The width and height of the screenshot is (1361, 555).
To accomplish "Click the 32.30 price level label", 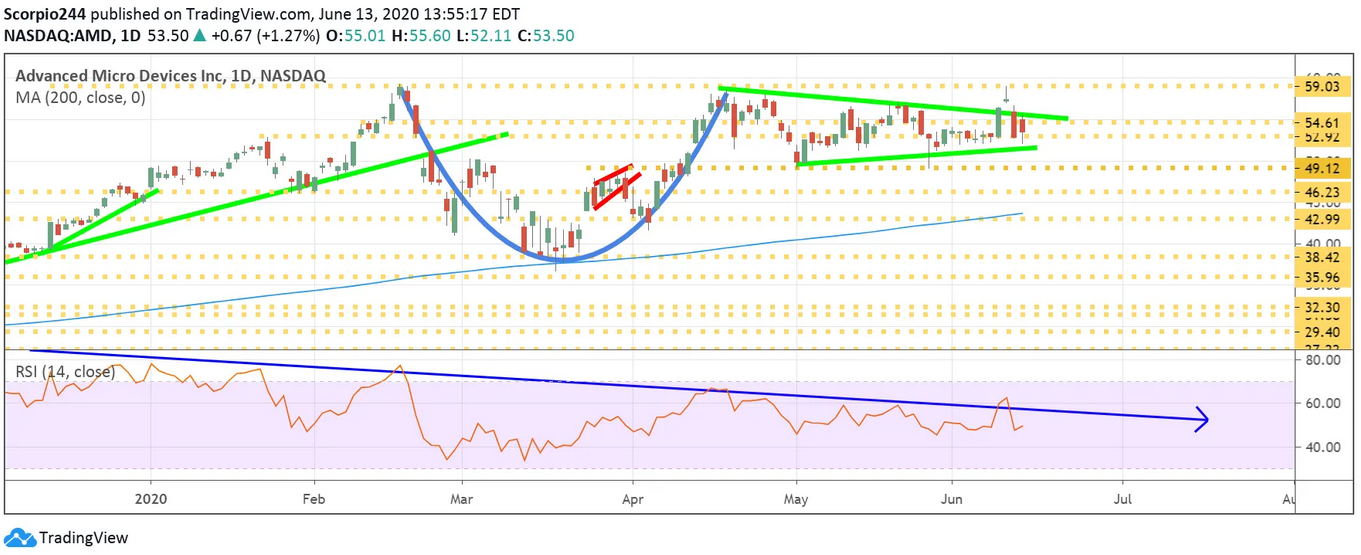I will tap(1321, 309).
